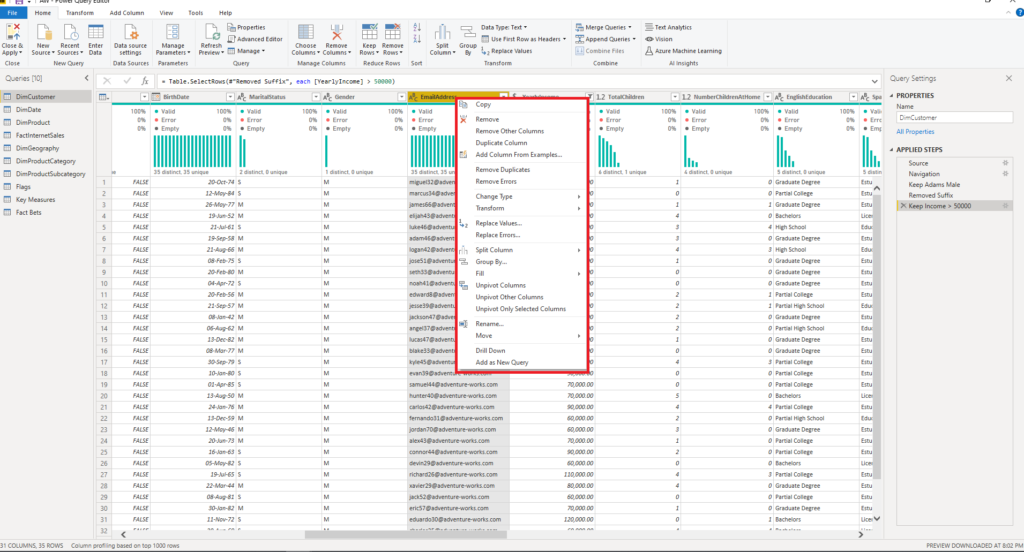Image resolution: width=1024 pixels, height=552 pixels.
Task: Select the Key Measures query
Action: coord(35,200)
